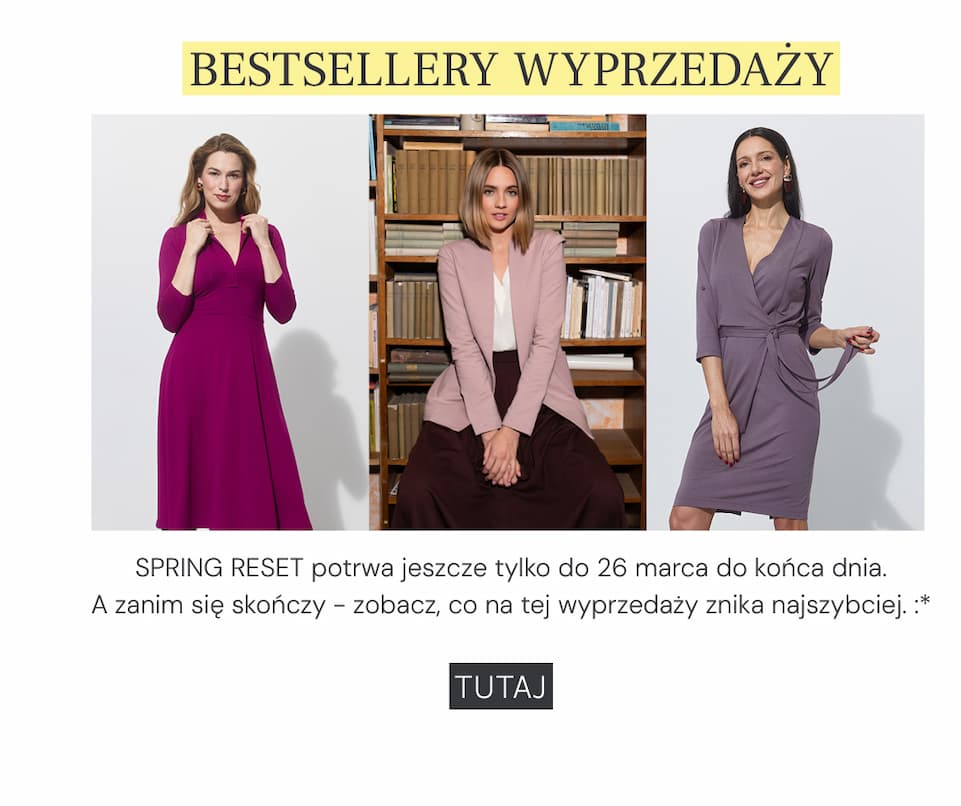The width and height of the screenshot is (961, 806).
Task: Open the pink blazer bookshelf photo
Action: pyautogui.click(x=507, y=322)
